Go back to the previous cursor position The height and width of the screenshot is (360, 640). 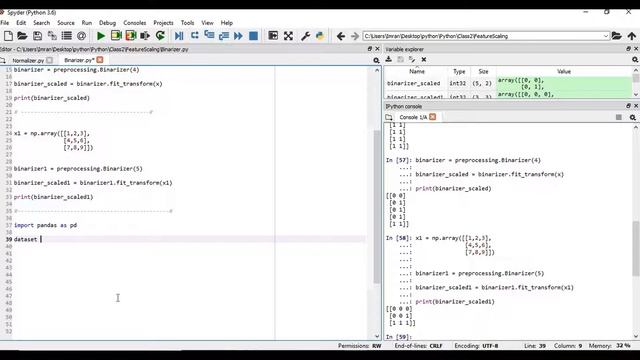[340, 36]
